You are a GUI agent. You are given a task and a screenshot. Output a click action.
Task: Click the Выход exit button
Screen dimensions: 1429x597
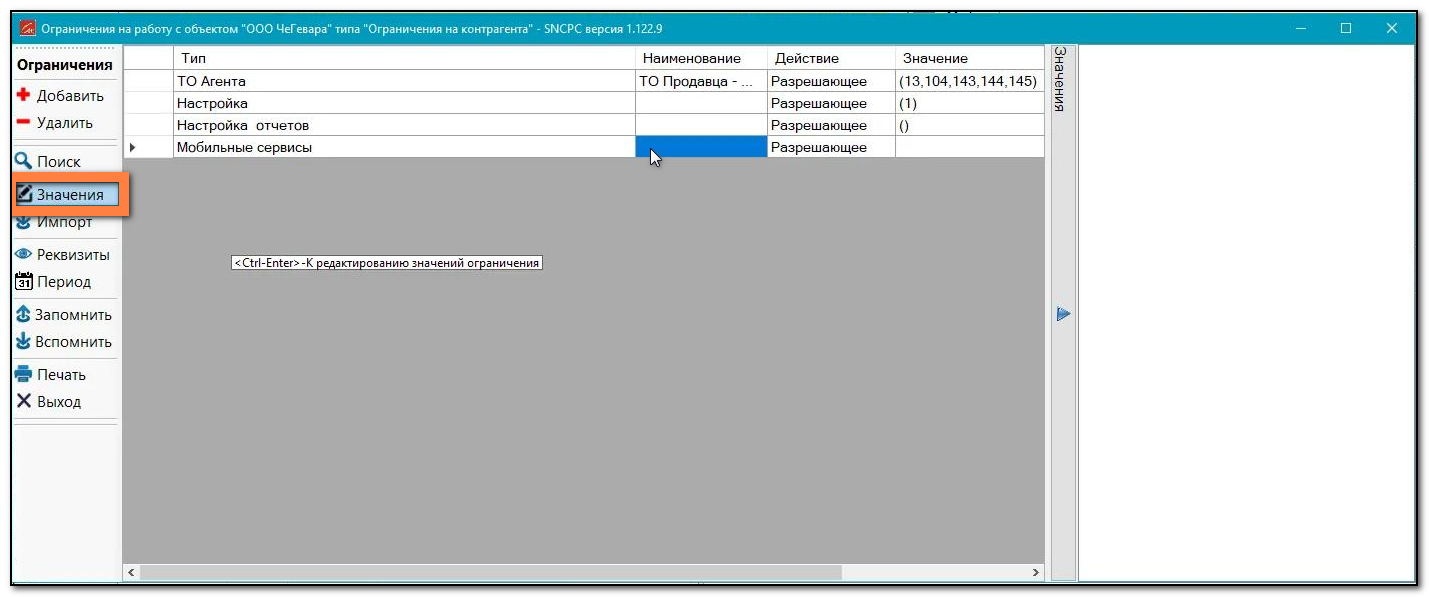tap(49, 402)
